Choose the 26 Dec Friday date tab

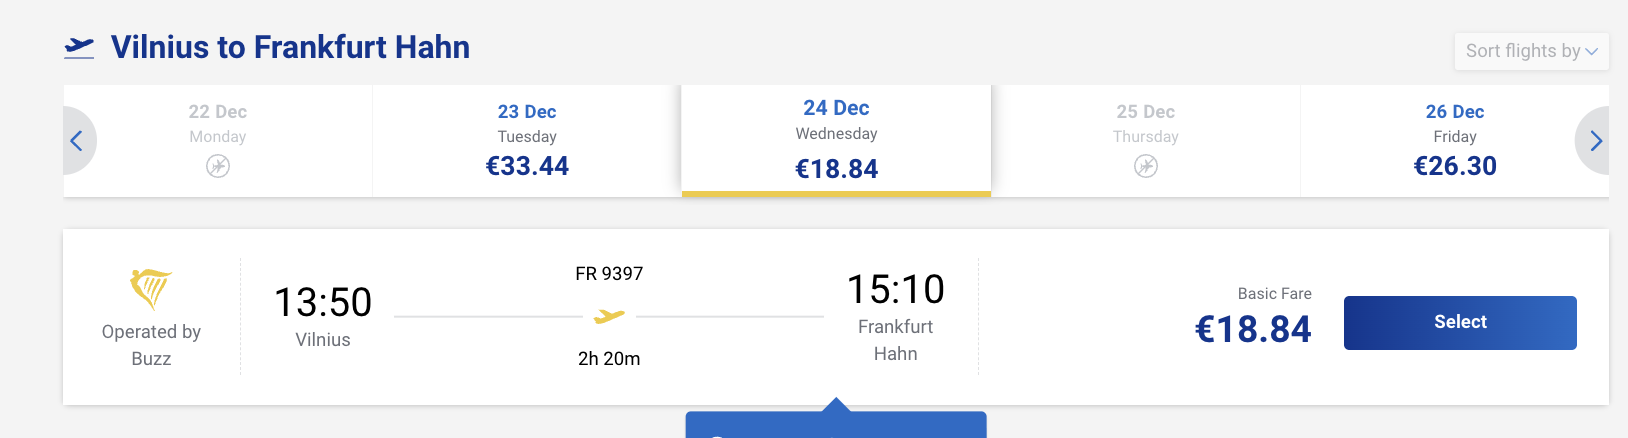[x=1454, y=140]
